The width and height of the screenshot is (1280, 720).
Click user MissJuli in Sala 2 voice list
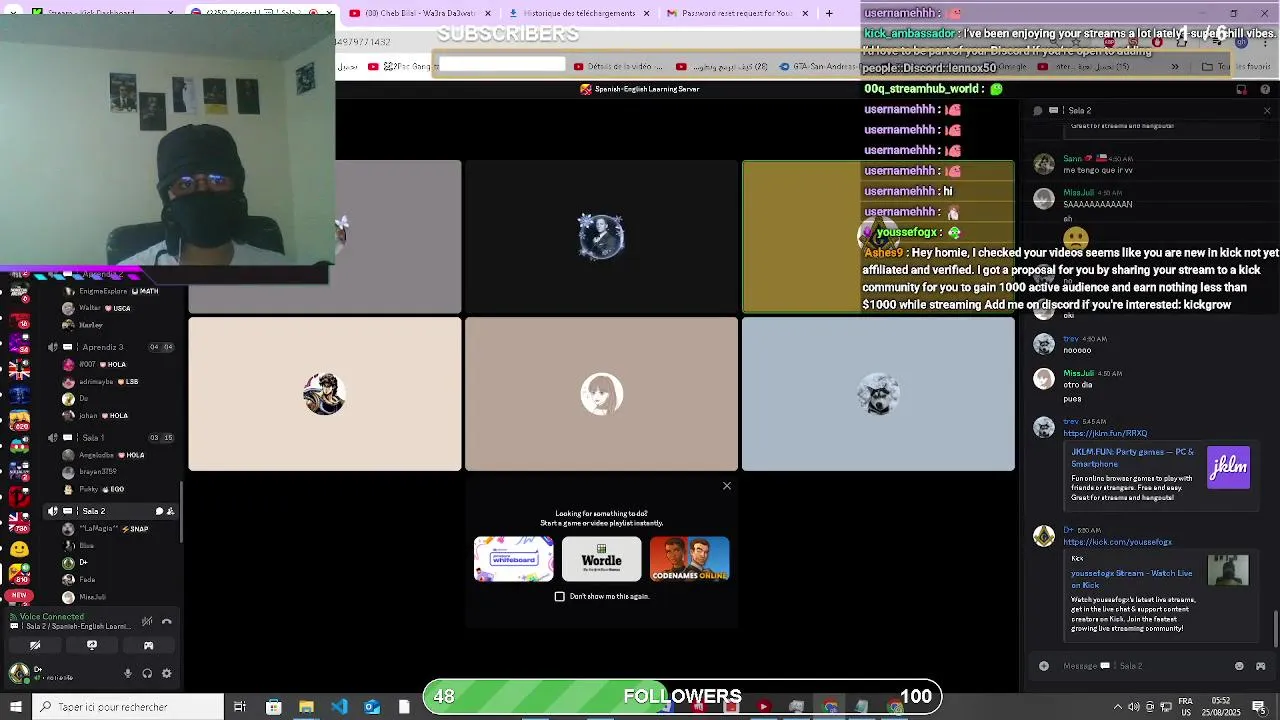(92, 597)
